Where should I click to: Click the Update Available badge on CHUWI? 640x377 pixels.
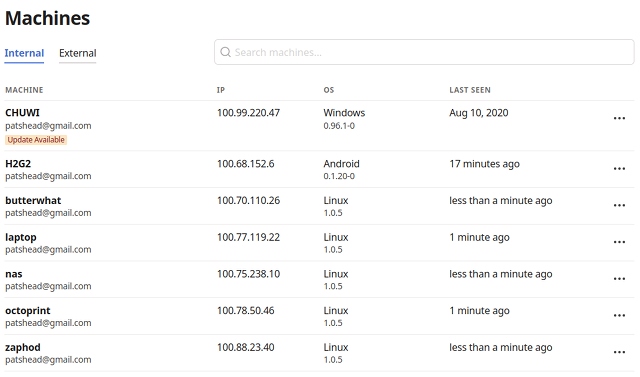point(36,140)
